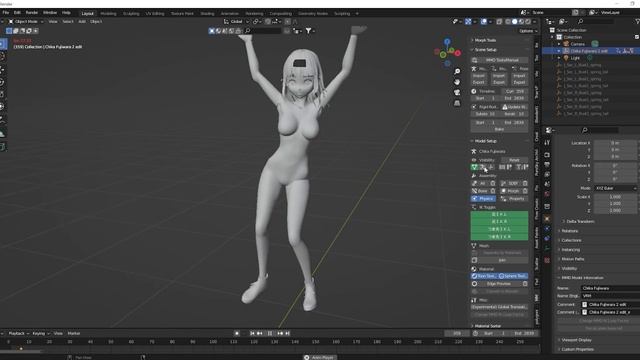Open the Keying dropdown in timeline
The width and height of the screenshot is (640, 360).
click(40, 333)
